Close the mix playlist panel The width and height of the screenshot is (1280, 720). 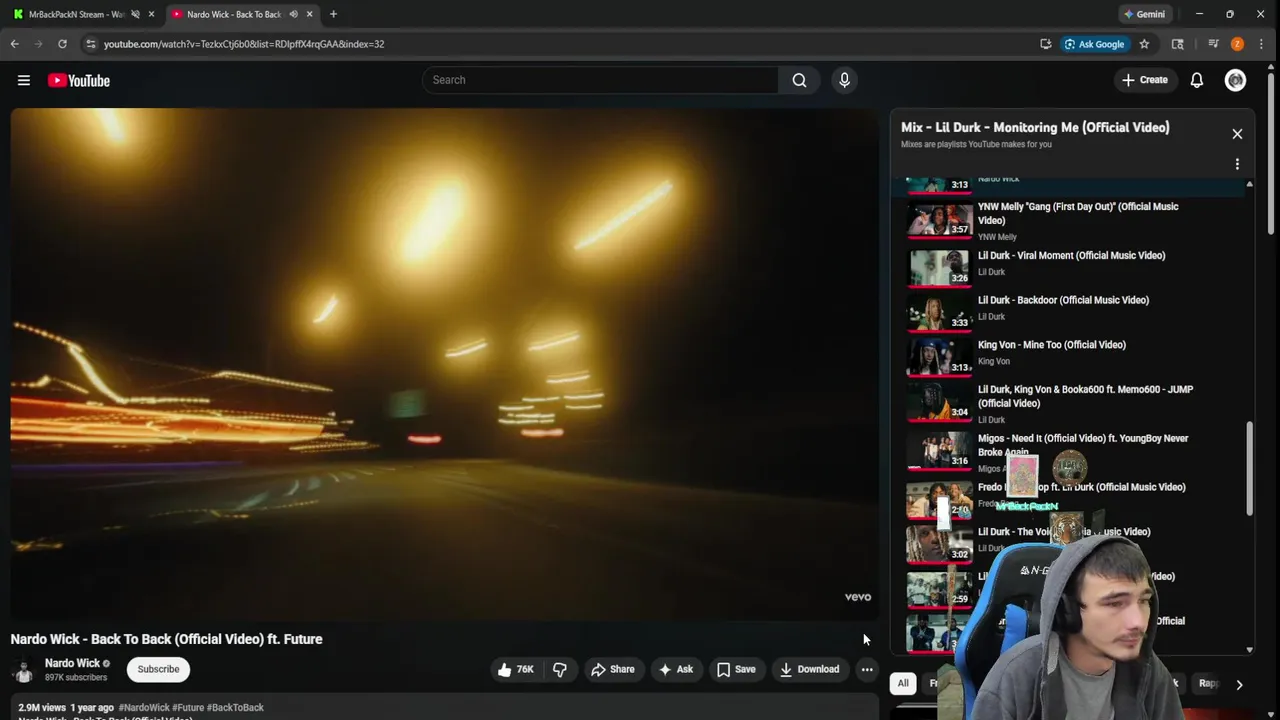(x=1237, y=134)
